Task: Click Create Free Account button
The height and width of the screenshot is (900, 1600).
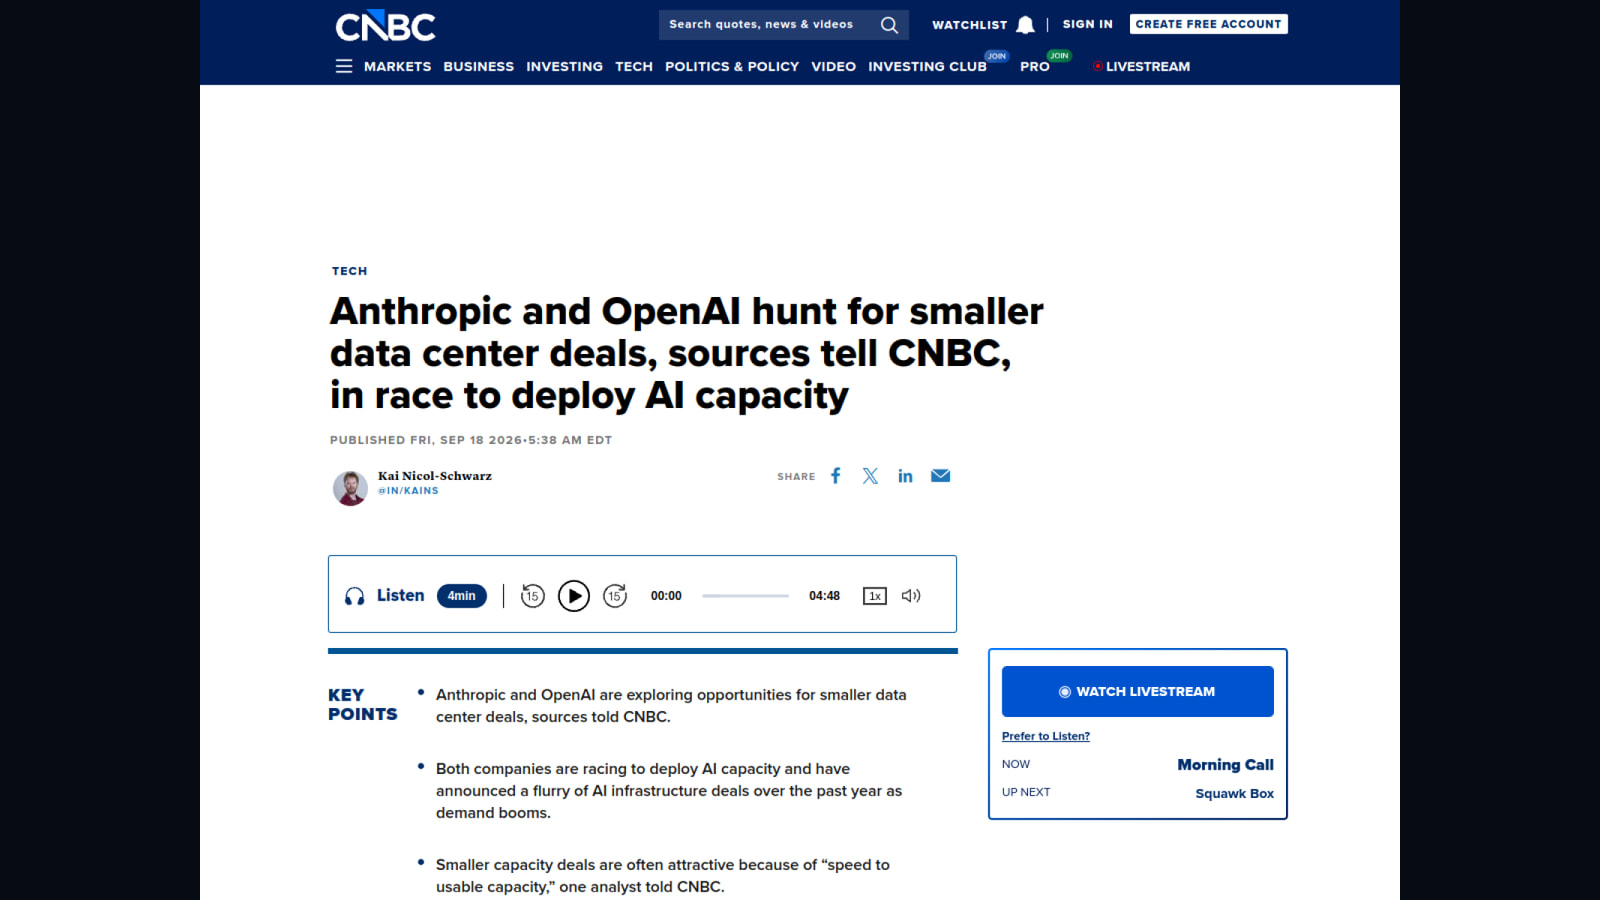Action: 1209,24
